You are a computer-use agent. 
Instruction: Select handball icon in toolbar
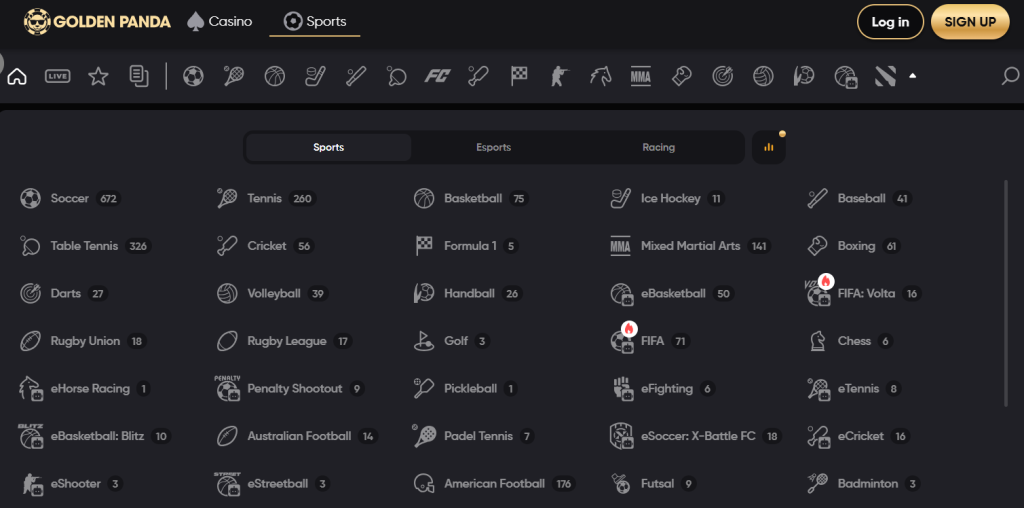[x=803, y=76]
